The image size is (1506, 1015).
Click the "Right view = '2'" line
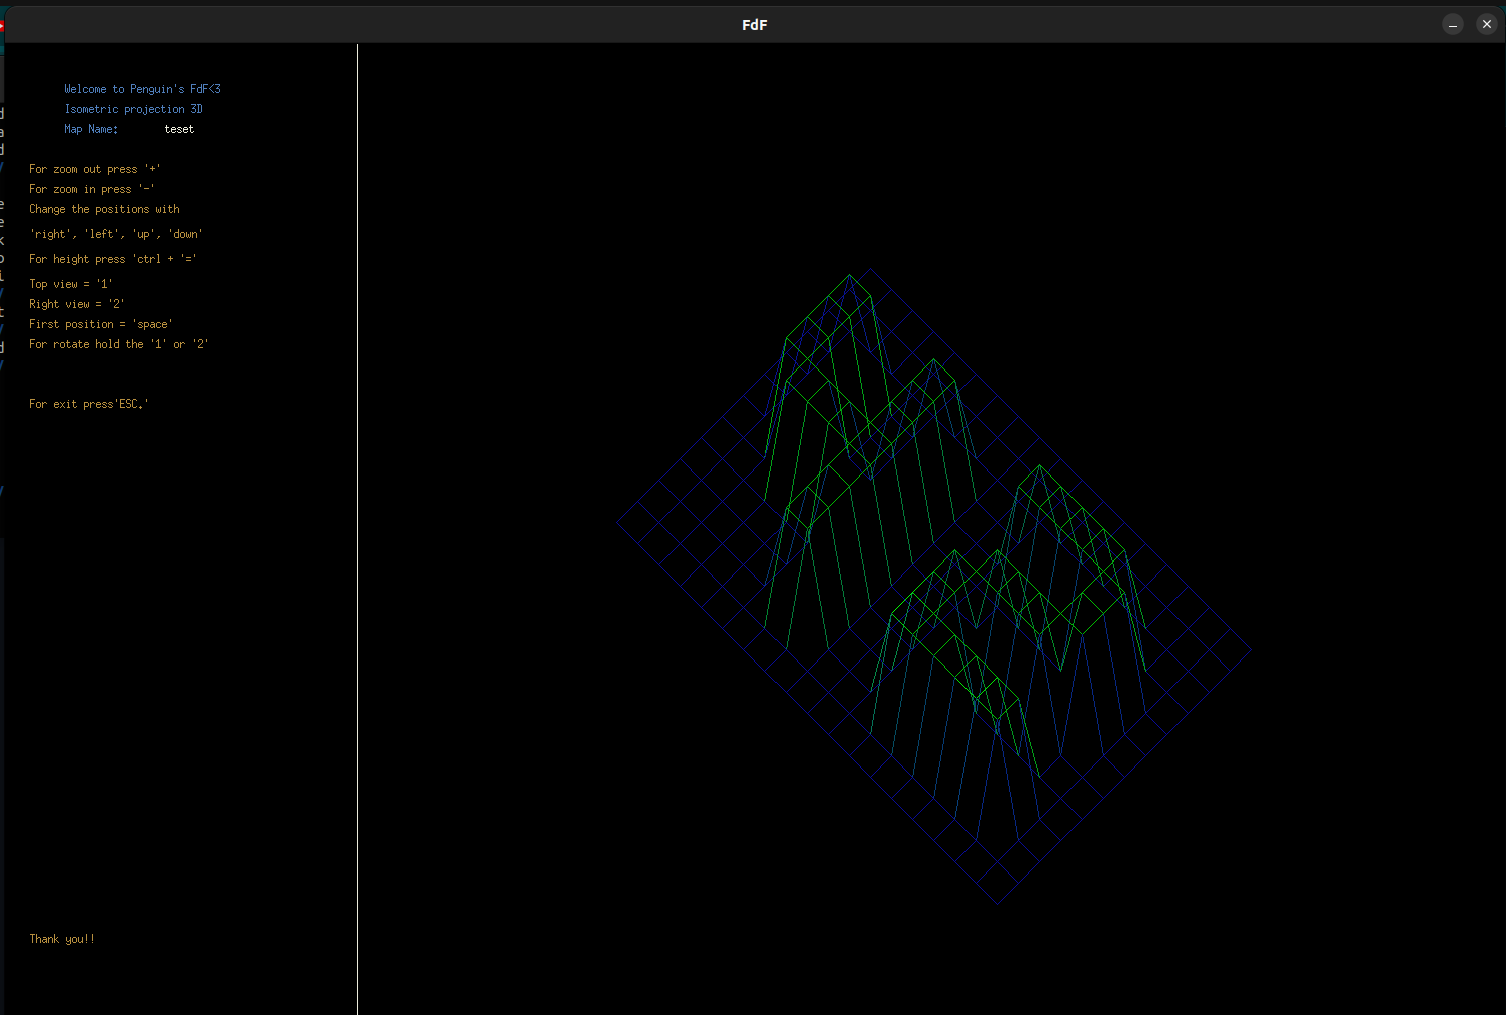[x=76, y=304]
